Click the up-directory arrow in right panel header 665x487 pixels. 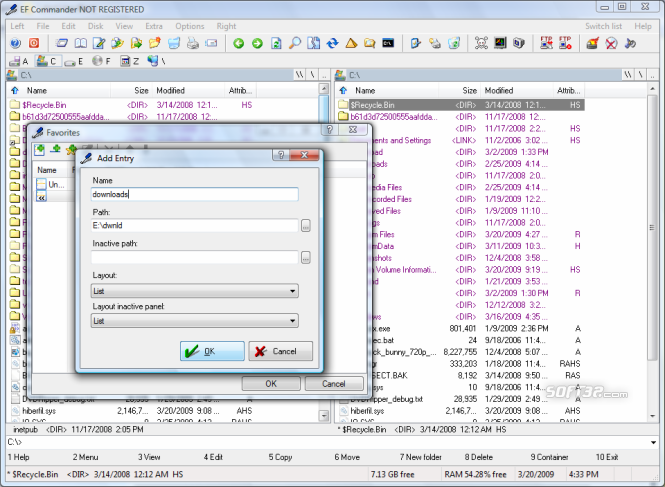pyautogui.click(x=343, y=90)
